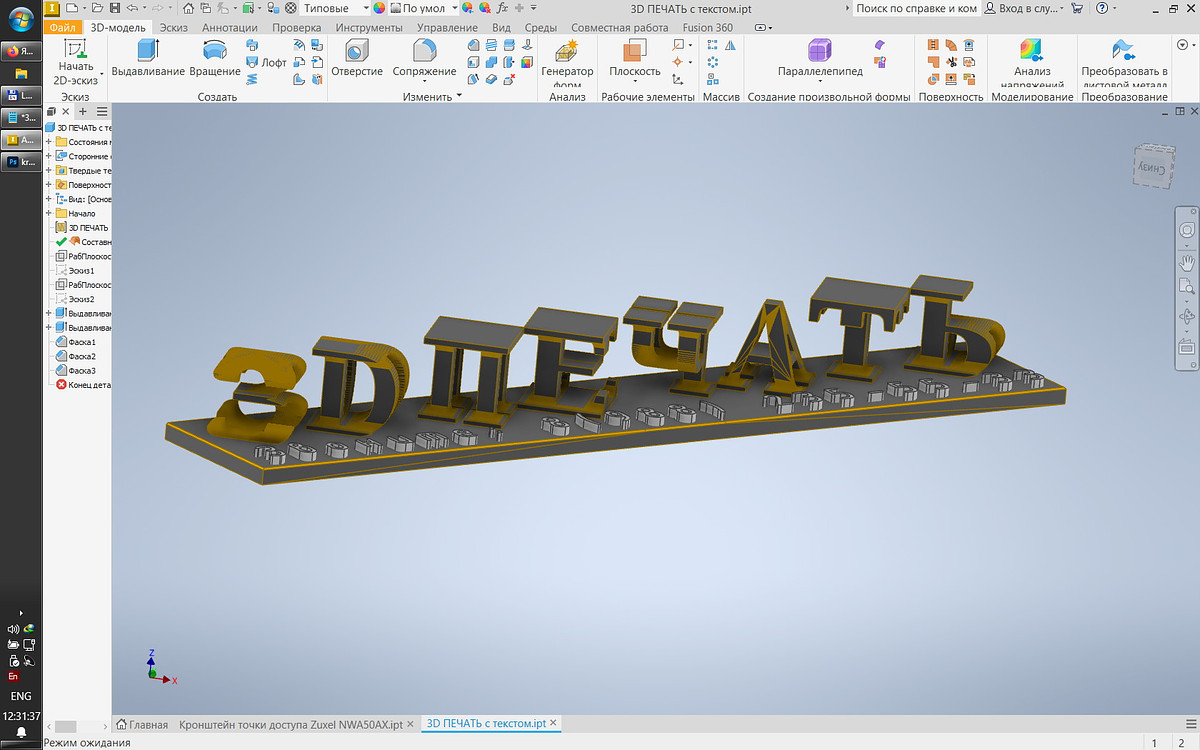Screen dimensions: 1200x750
Task: Switch to the Эскиз ribbon tab
Action: pyautogui.click(x=175, y=28)
